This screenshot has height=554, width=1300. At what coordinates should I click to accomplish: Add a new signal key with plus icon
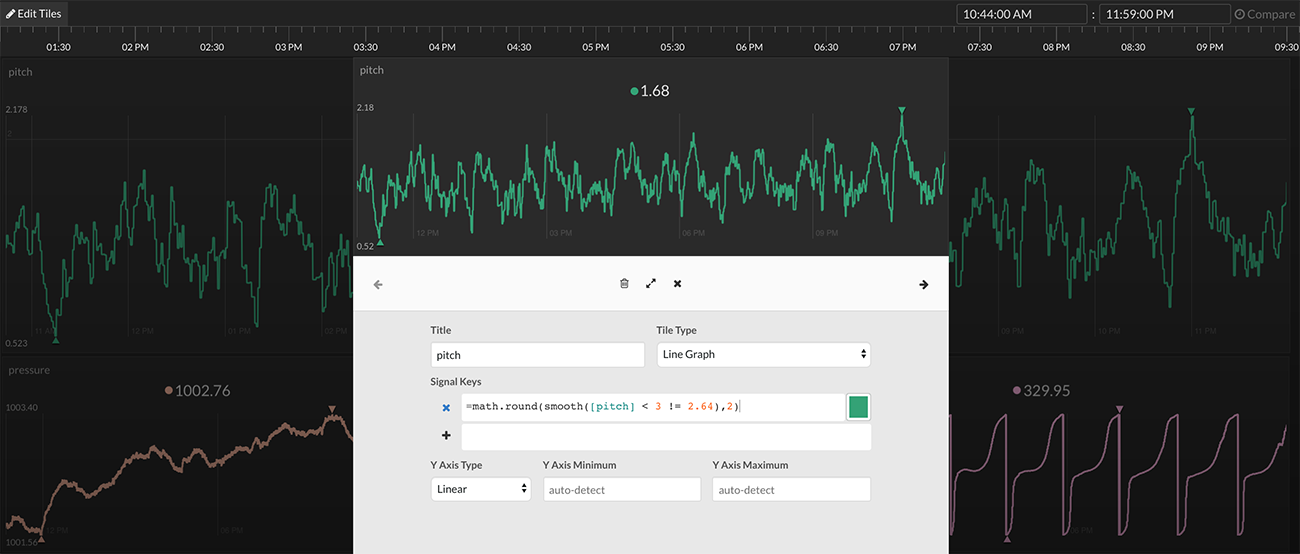(x=446, y=436)
